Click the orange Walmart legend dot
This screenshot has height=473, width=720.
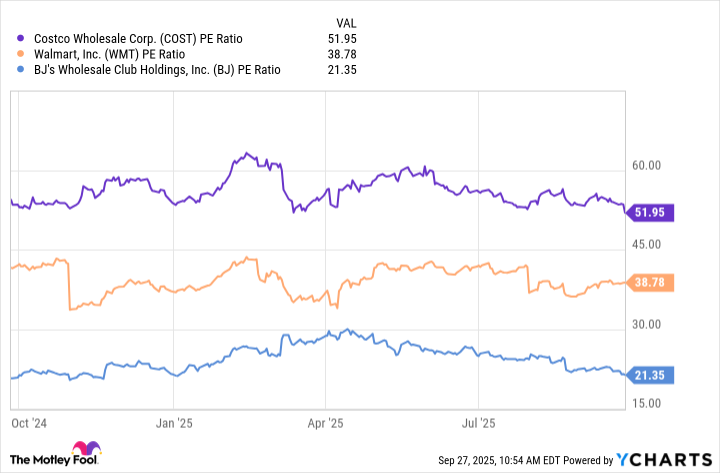pos(22,54)
